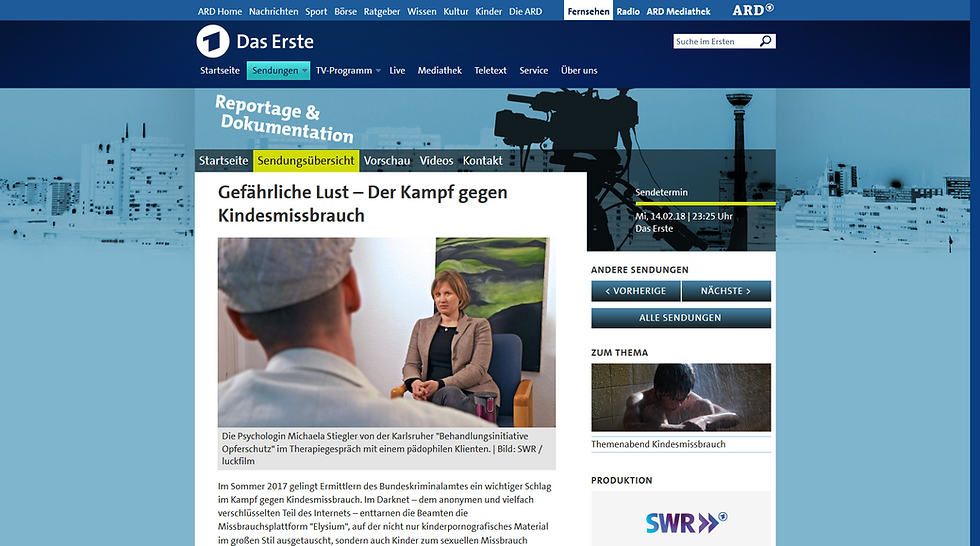980x546 pixels.
Task: Open the SWR production logo
Action: pyautogui.click(x=686, y=522)
